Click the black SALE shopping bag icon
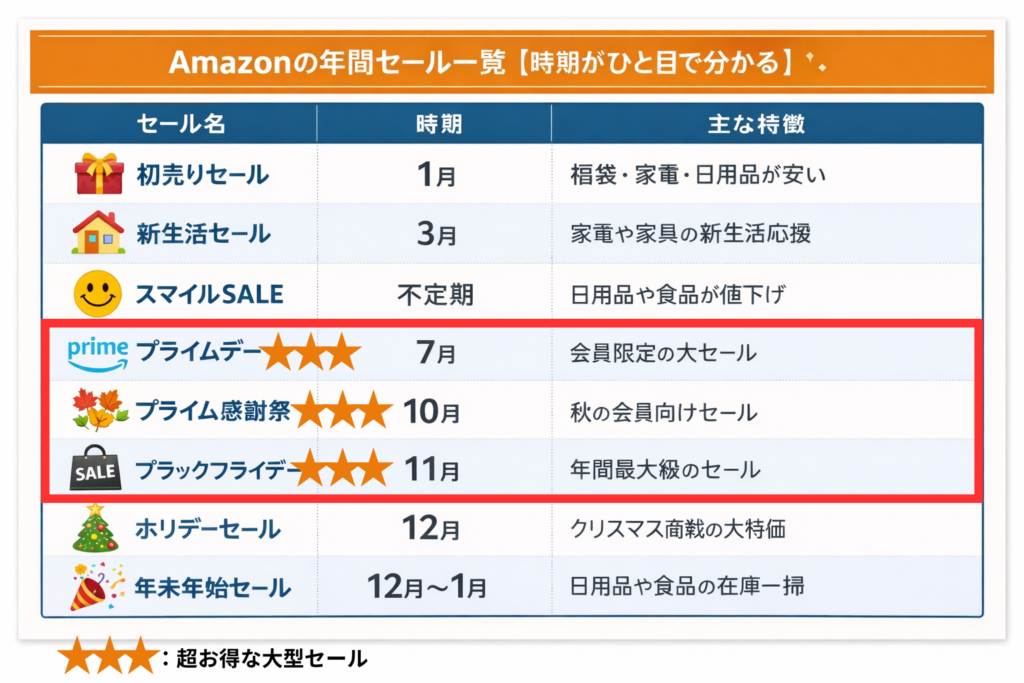Image resolution: width=1024 pixels, height=683 pixels. click(x=97, y=469)
